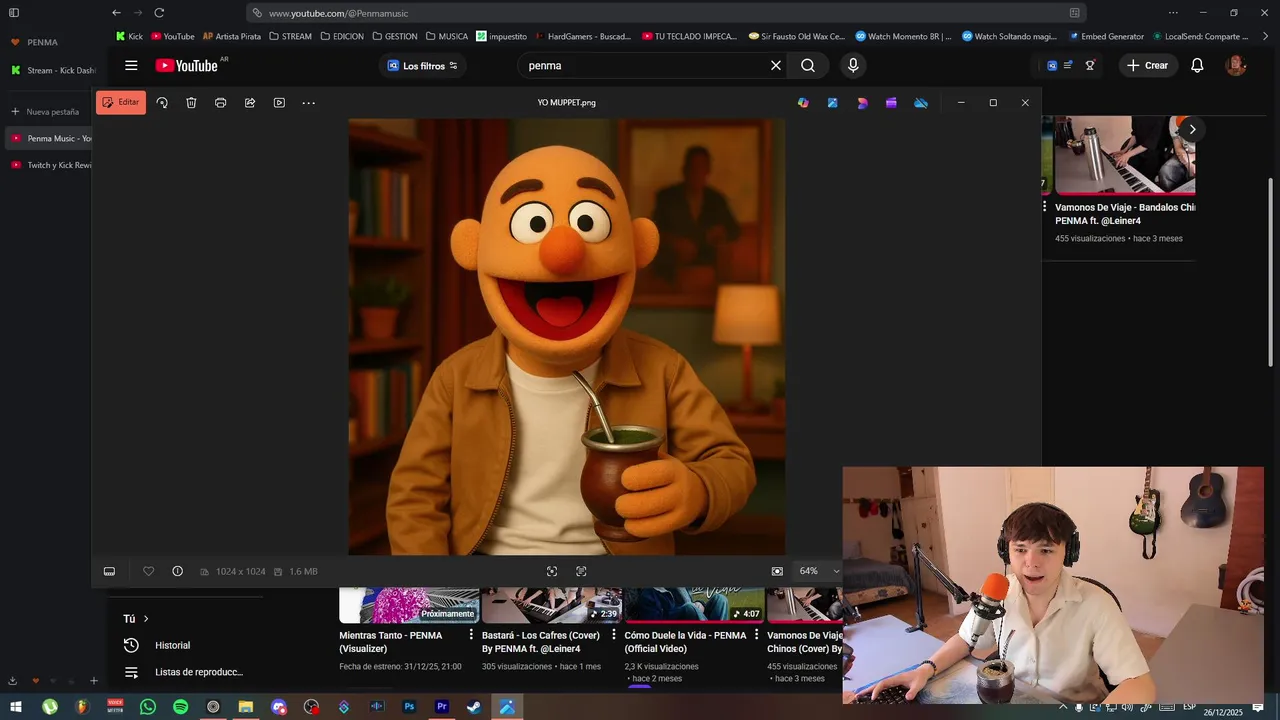Go back in the browser
1280x720 pixels.
click(117, 13)
